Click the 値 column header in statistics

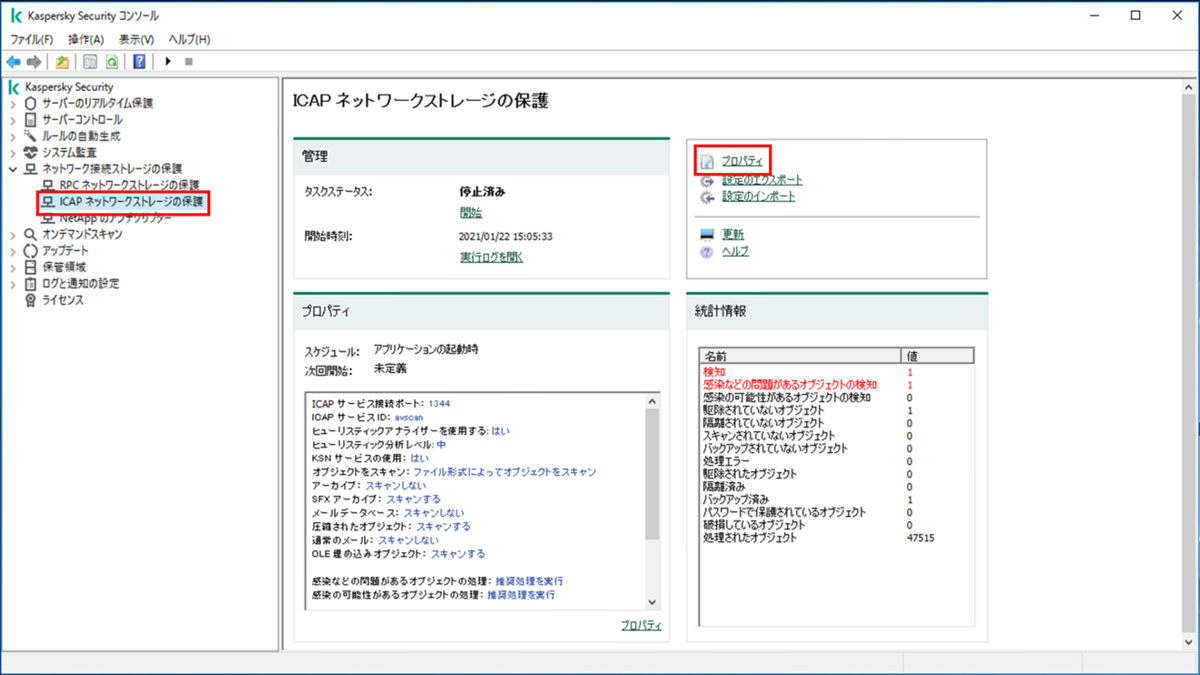click(x=937, y=356)
